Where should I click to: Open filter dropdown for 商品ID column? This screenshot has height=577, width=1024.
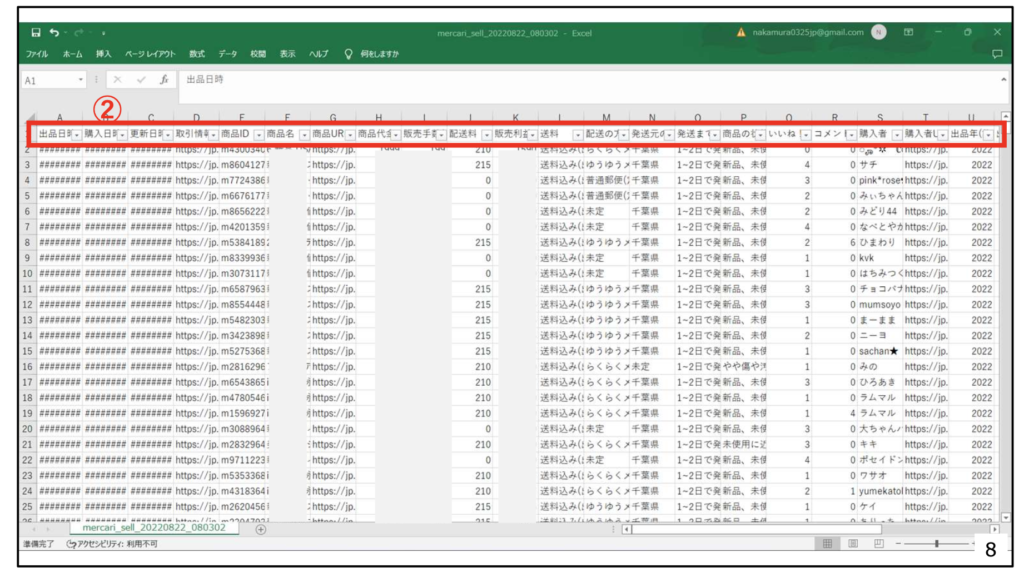pos(259,134)
